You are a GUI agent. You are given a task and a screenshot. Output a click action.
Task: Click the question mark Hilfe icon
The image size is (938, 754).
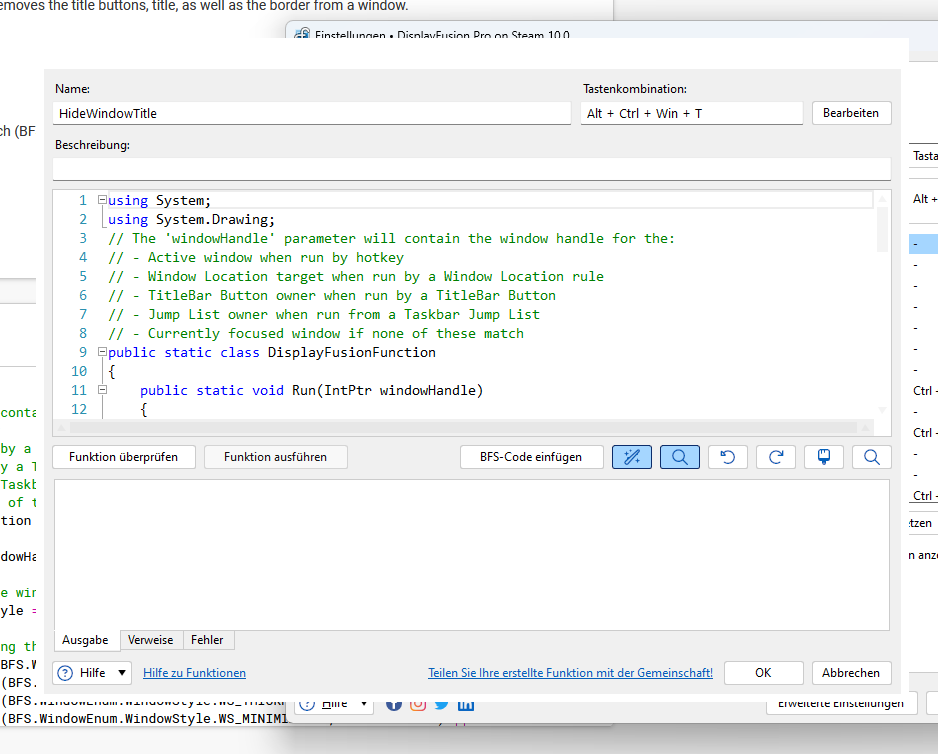(65, 673)
